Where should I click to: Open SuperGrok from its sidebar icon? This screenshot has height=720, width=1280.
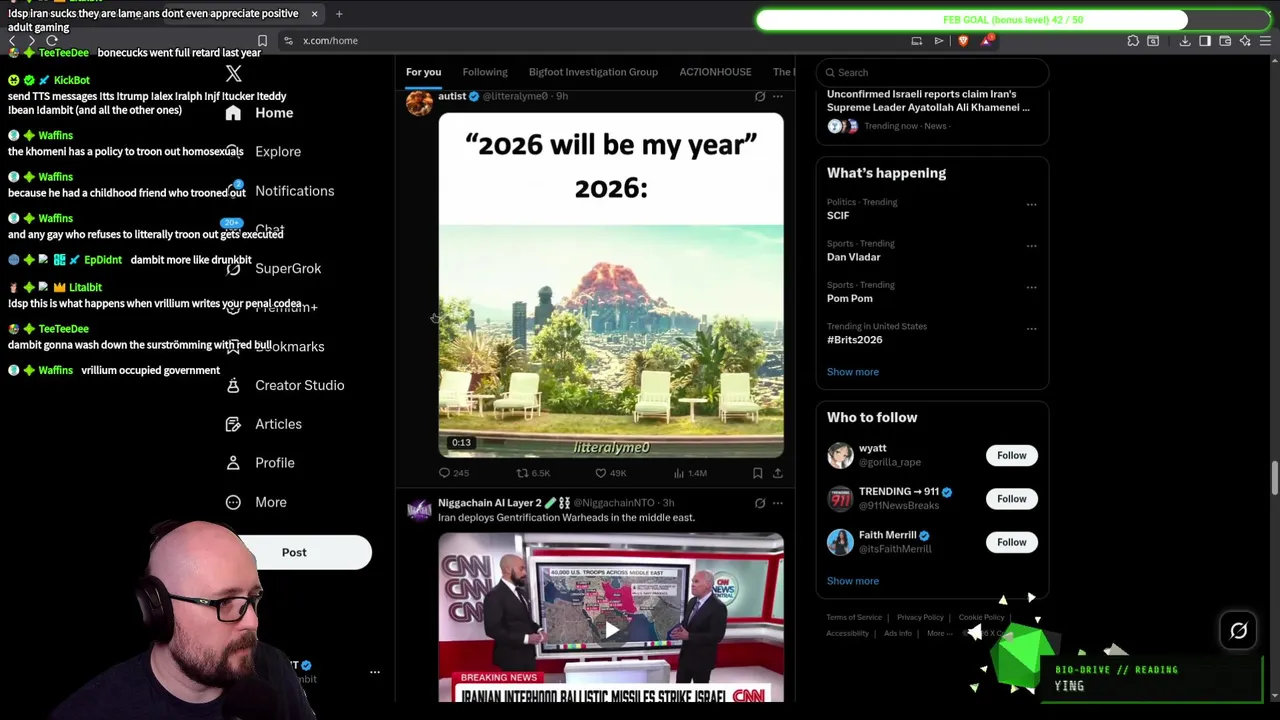click(x=233, y=268)
